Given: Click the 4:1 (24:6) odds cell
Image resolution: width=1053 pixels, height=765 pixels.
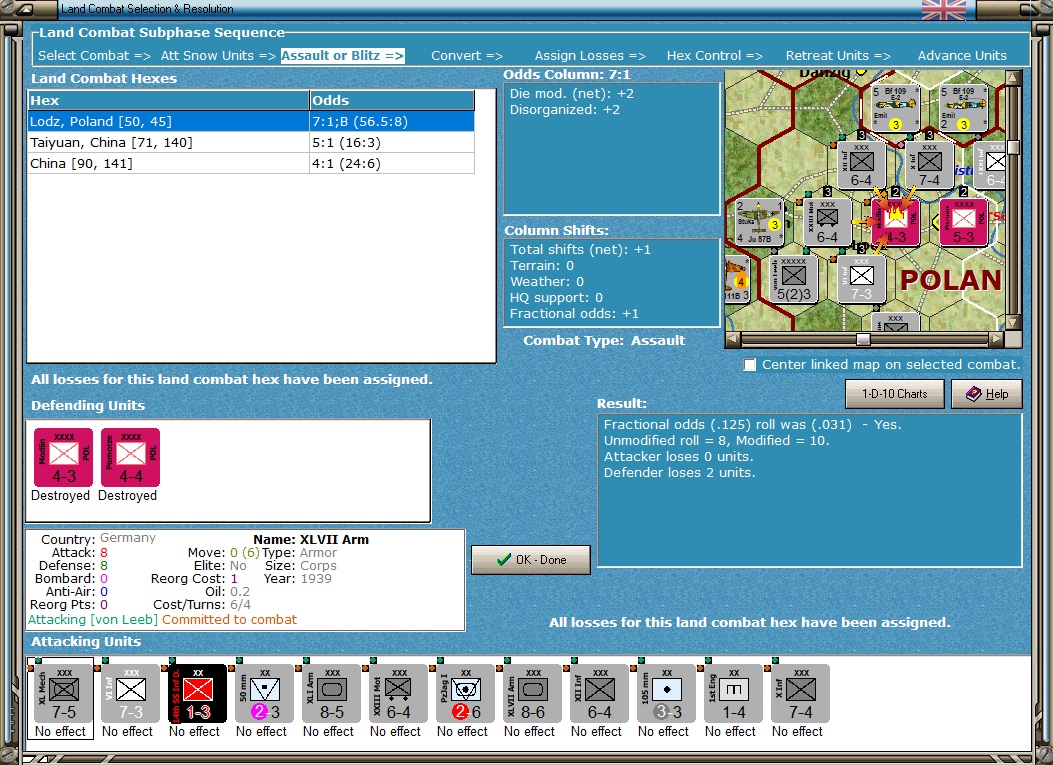Looking at the screenshot, I should [x=392, y=163].
